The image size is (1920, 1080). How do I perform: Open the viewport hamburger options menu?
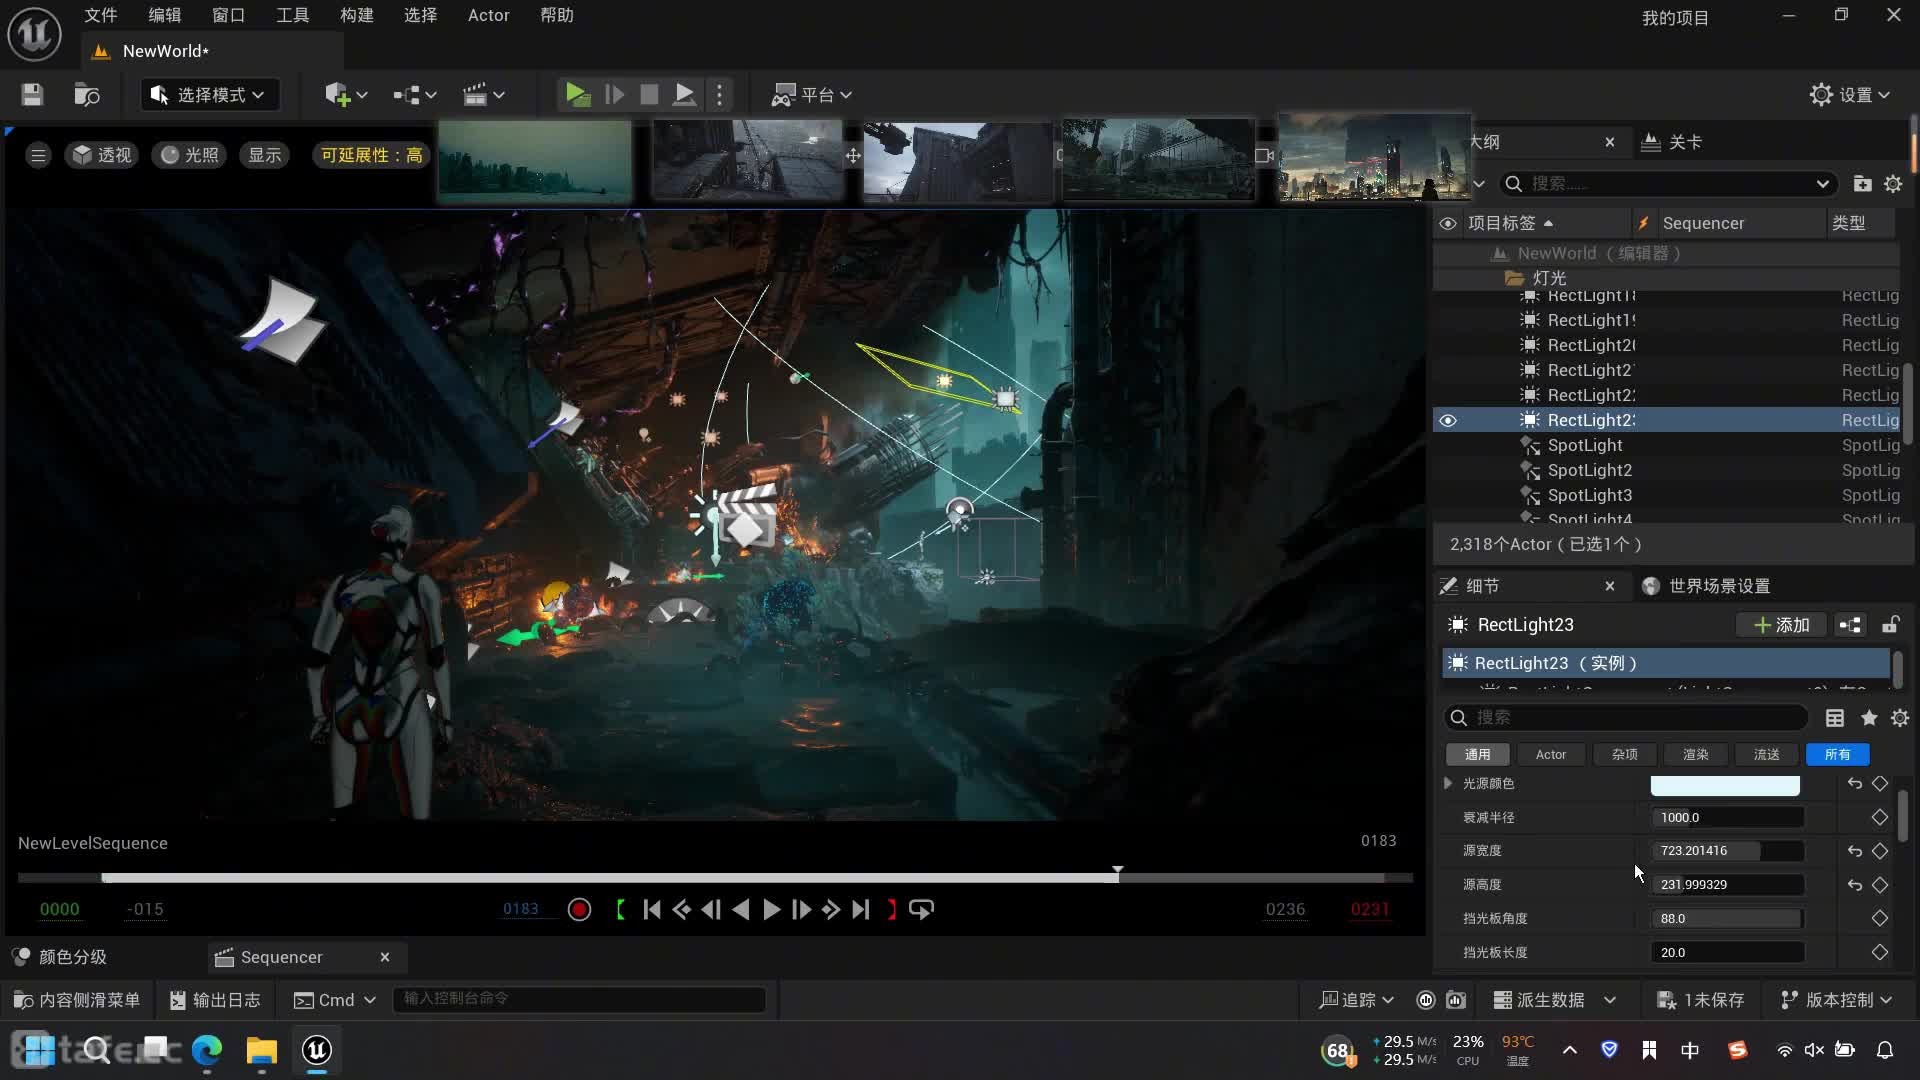38,155
